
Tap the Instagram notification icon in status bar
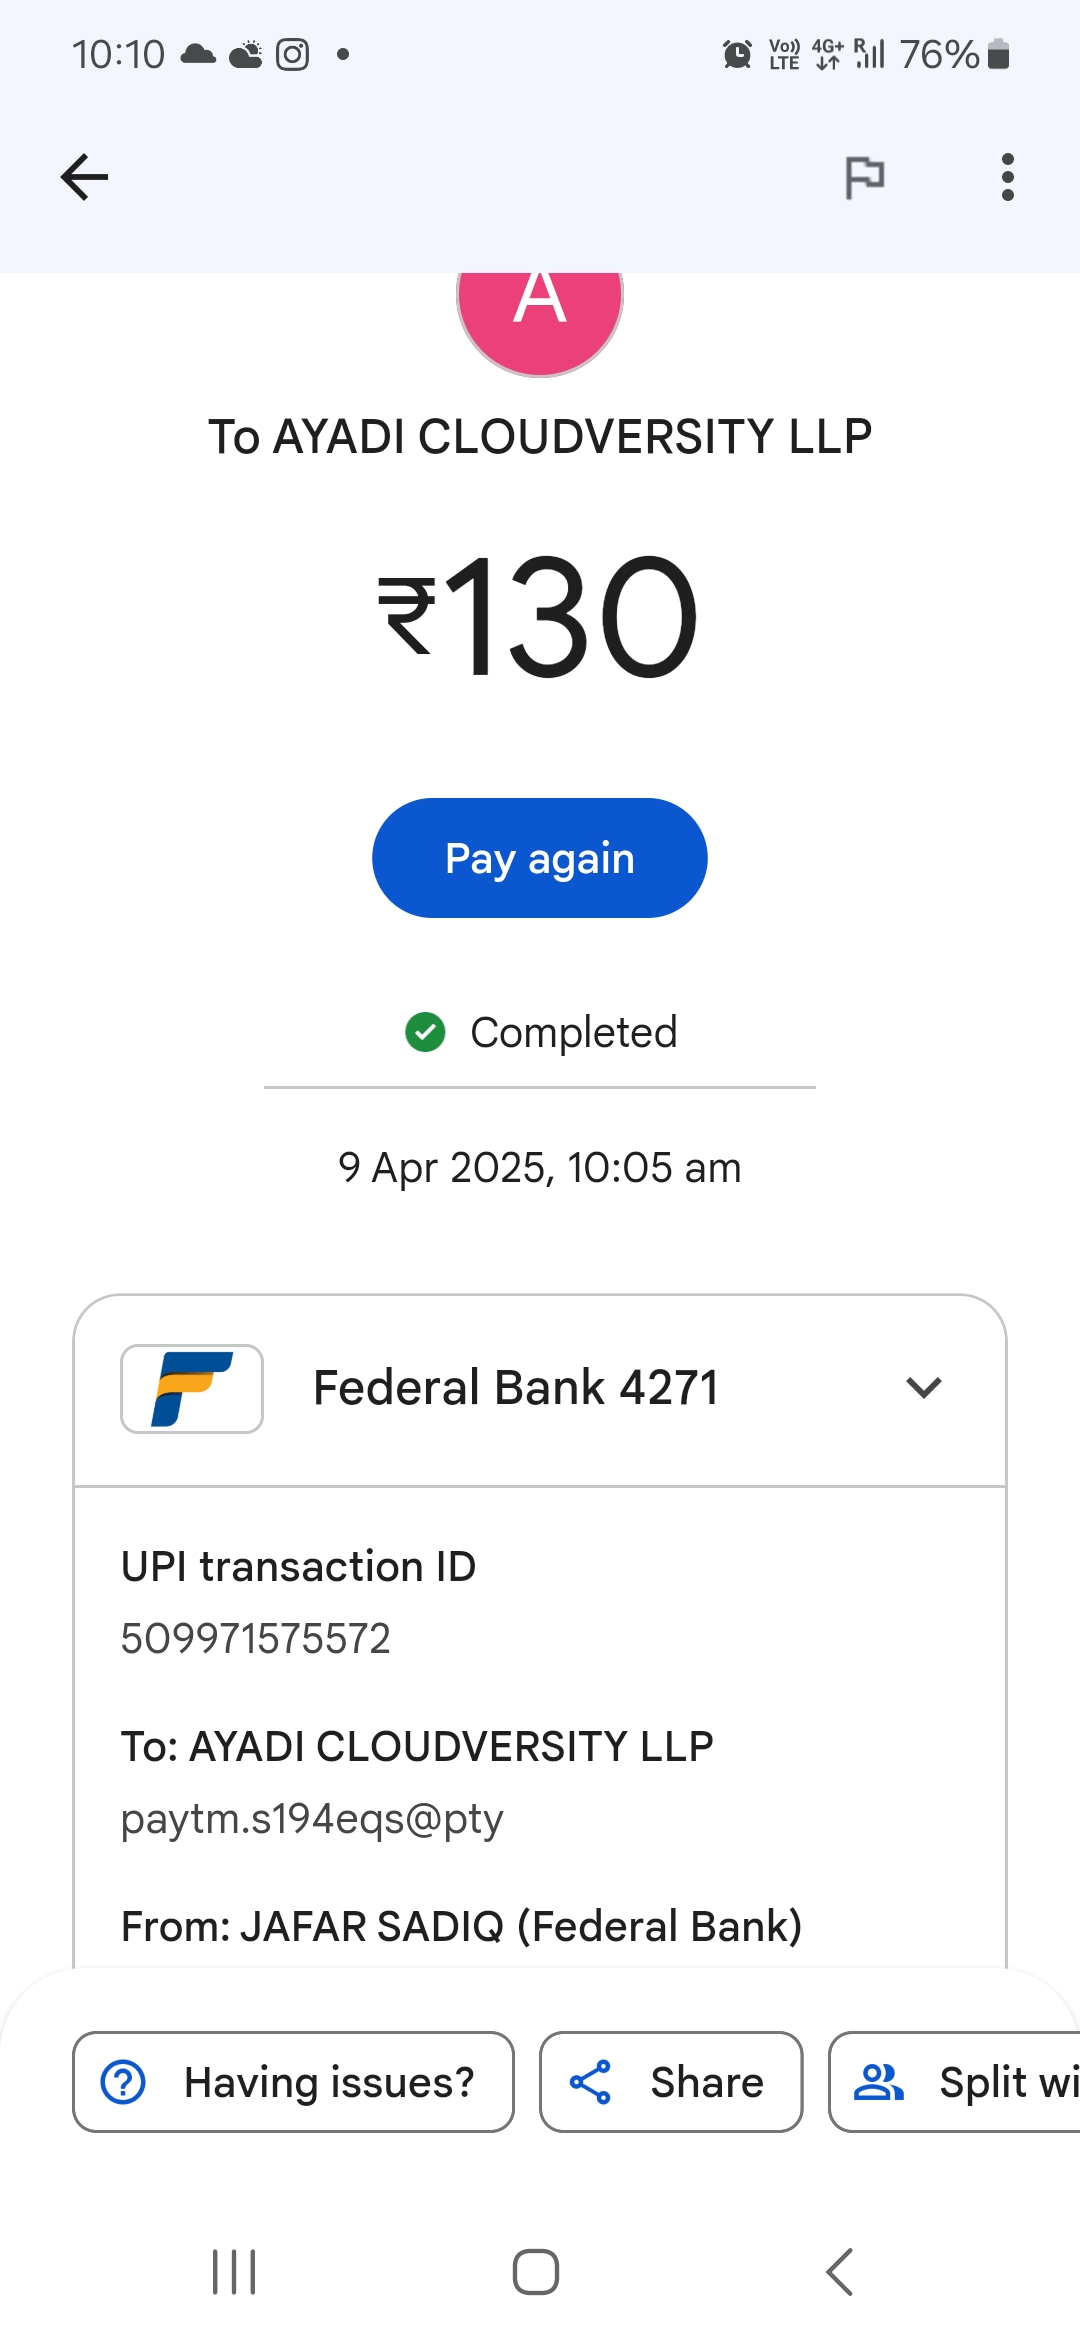click(292, 54)
